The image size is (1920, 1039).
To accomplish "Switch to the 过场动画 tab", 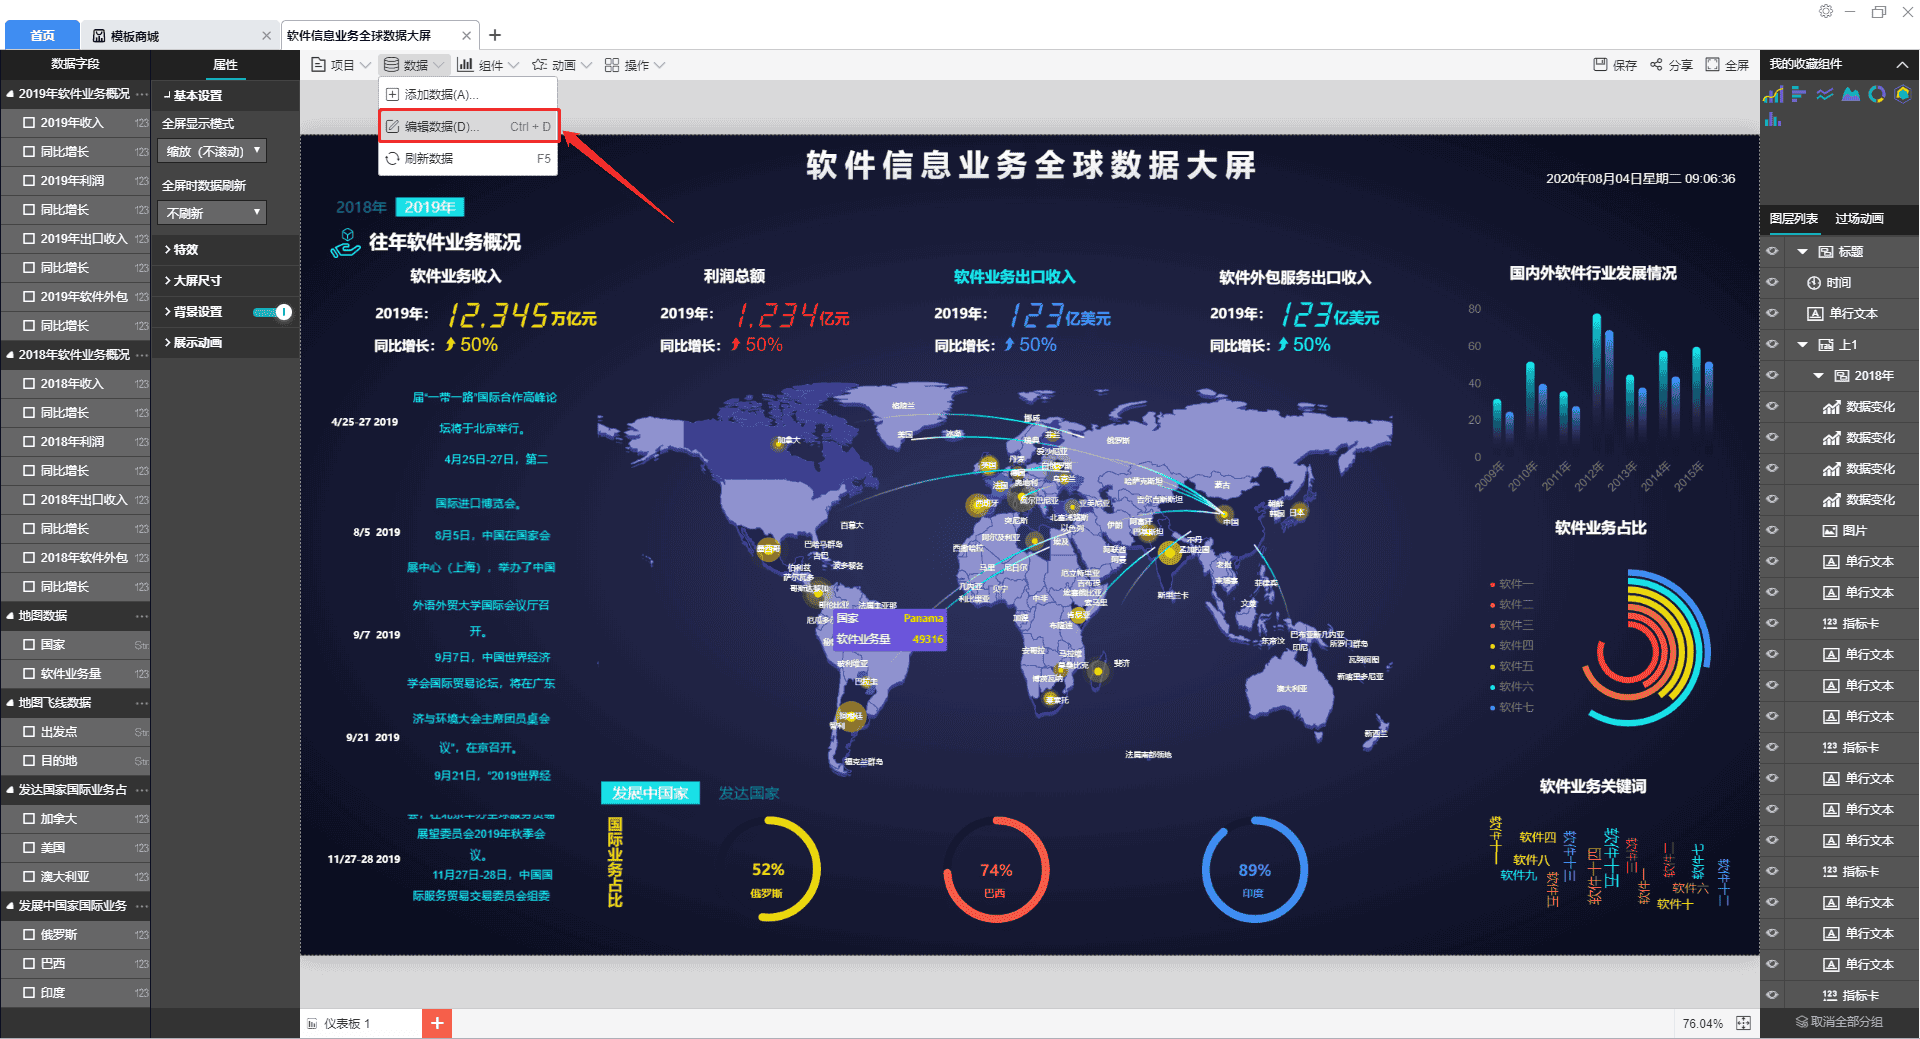I will 1859,219.
